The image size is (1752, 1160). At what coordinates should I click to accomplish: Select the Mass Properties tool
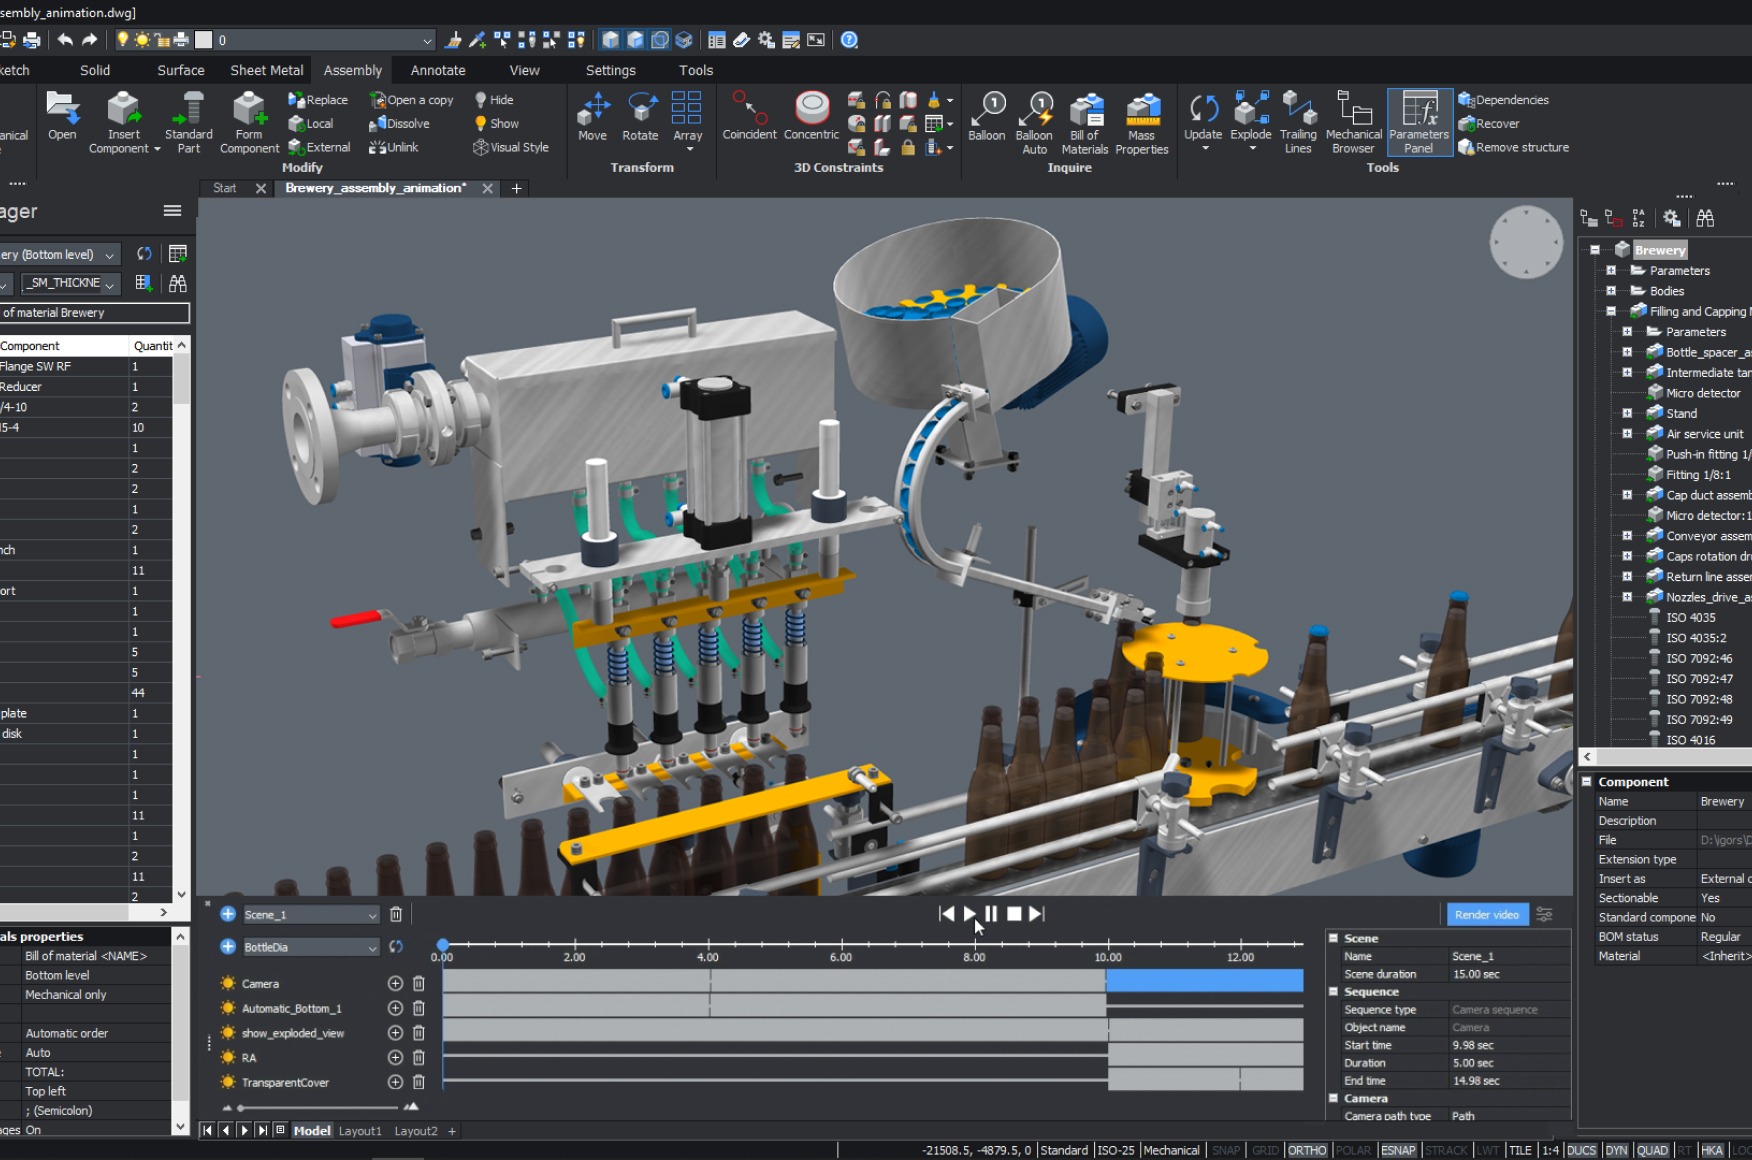(x=1141, y=110)
